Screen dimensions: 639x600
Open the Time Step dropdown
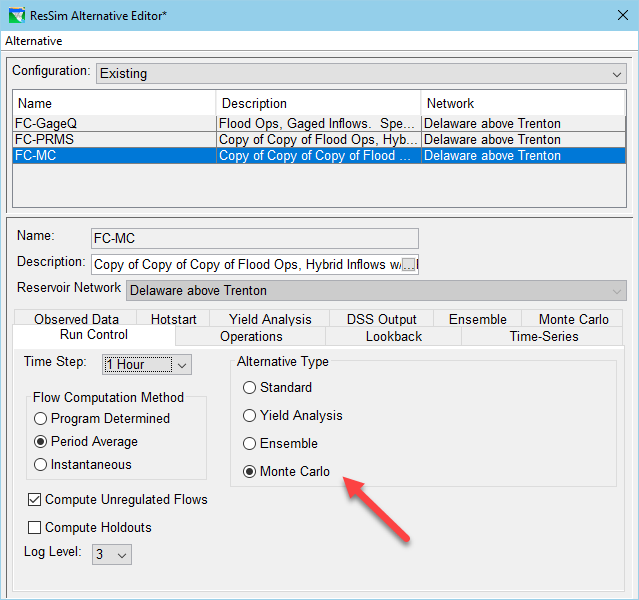pyautogui.click(x=182, y=365)
